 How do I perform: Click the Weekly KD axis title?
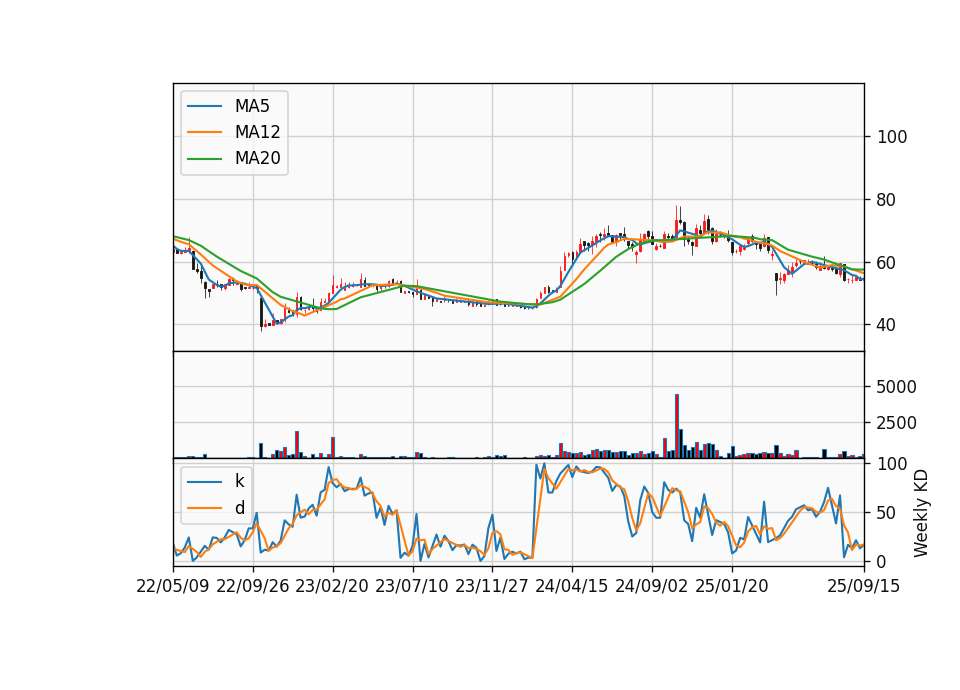[921, 514]
